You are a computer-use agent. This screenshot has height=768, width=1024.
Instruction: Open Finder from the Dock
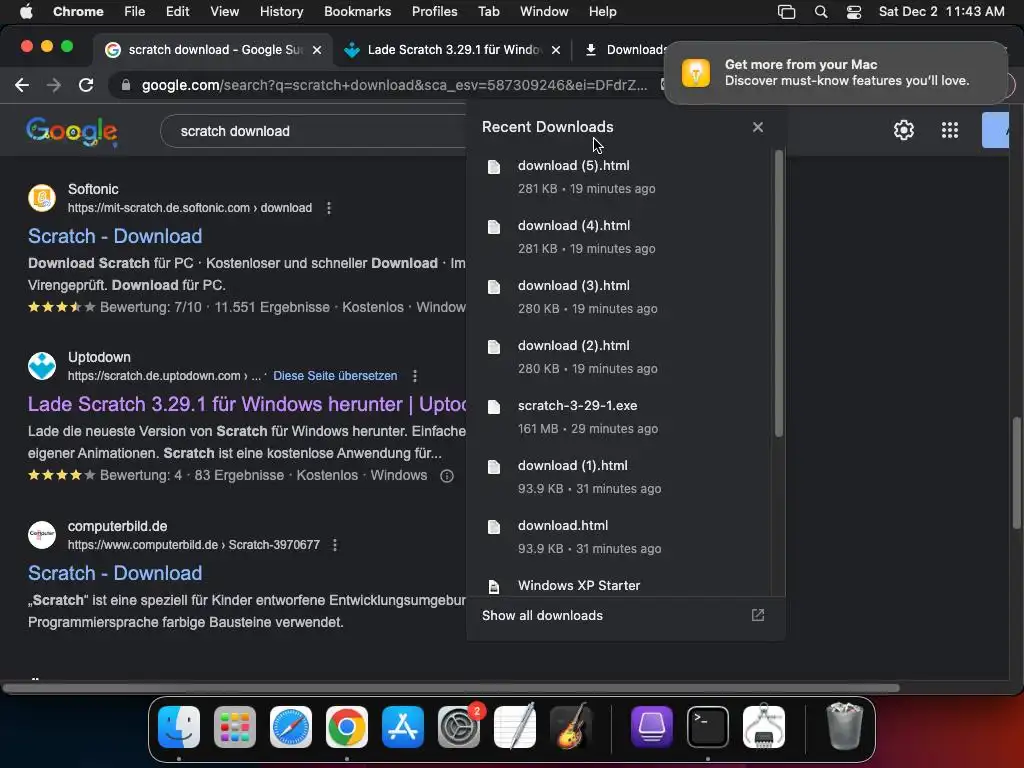click(x=179, y=727)
